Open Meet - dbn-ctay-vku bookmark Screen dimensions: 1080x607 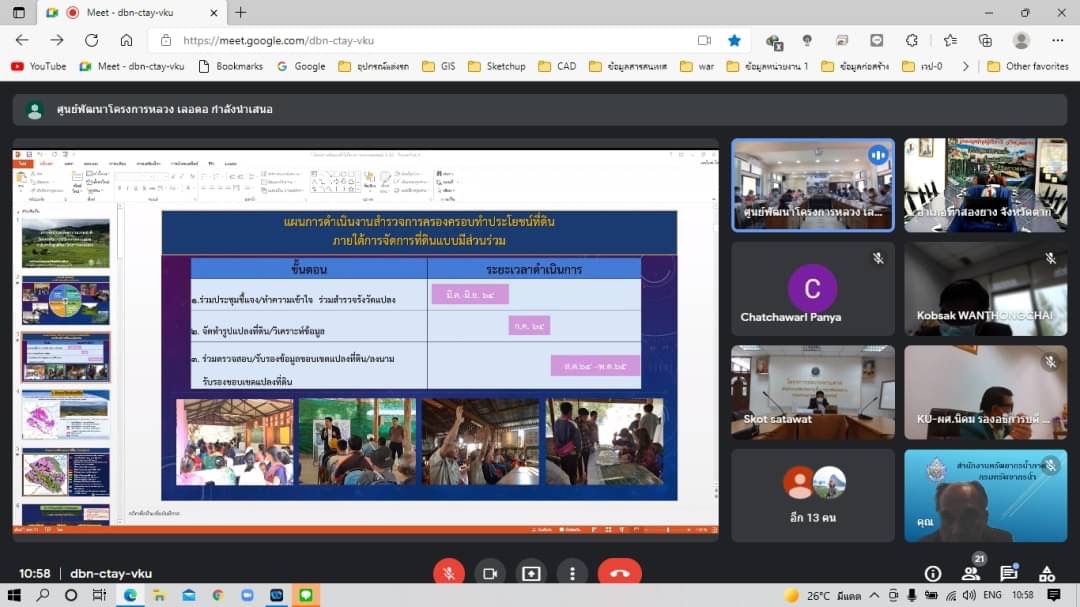(132, 66)
